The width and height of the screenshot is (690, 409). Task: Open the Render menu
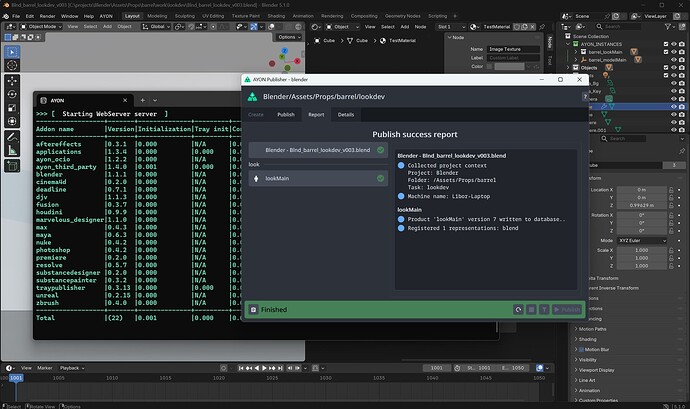tap(48, 16)
